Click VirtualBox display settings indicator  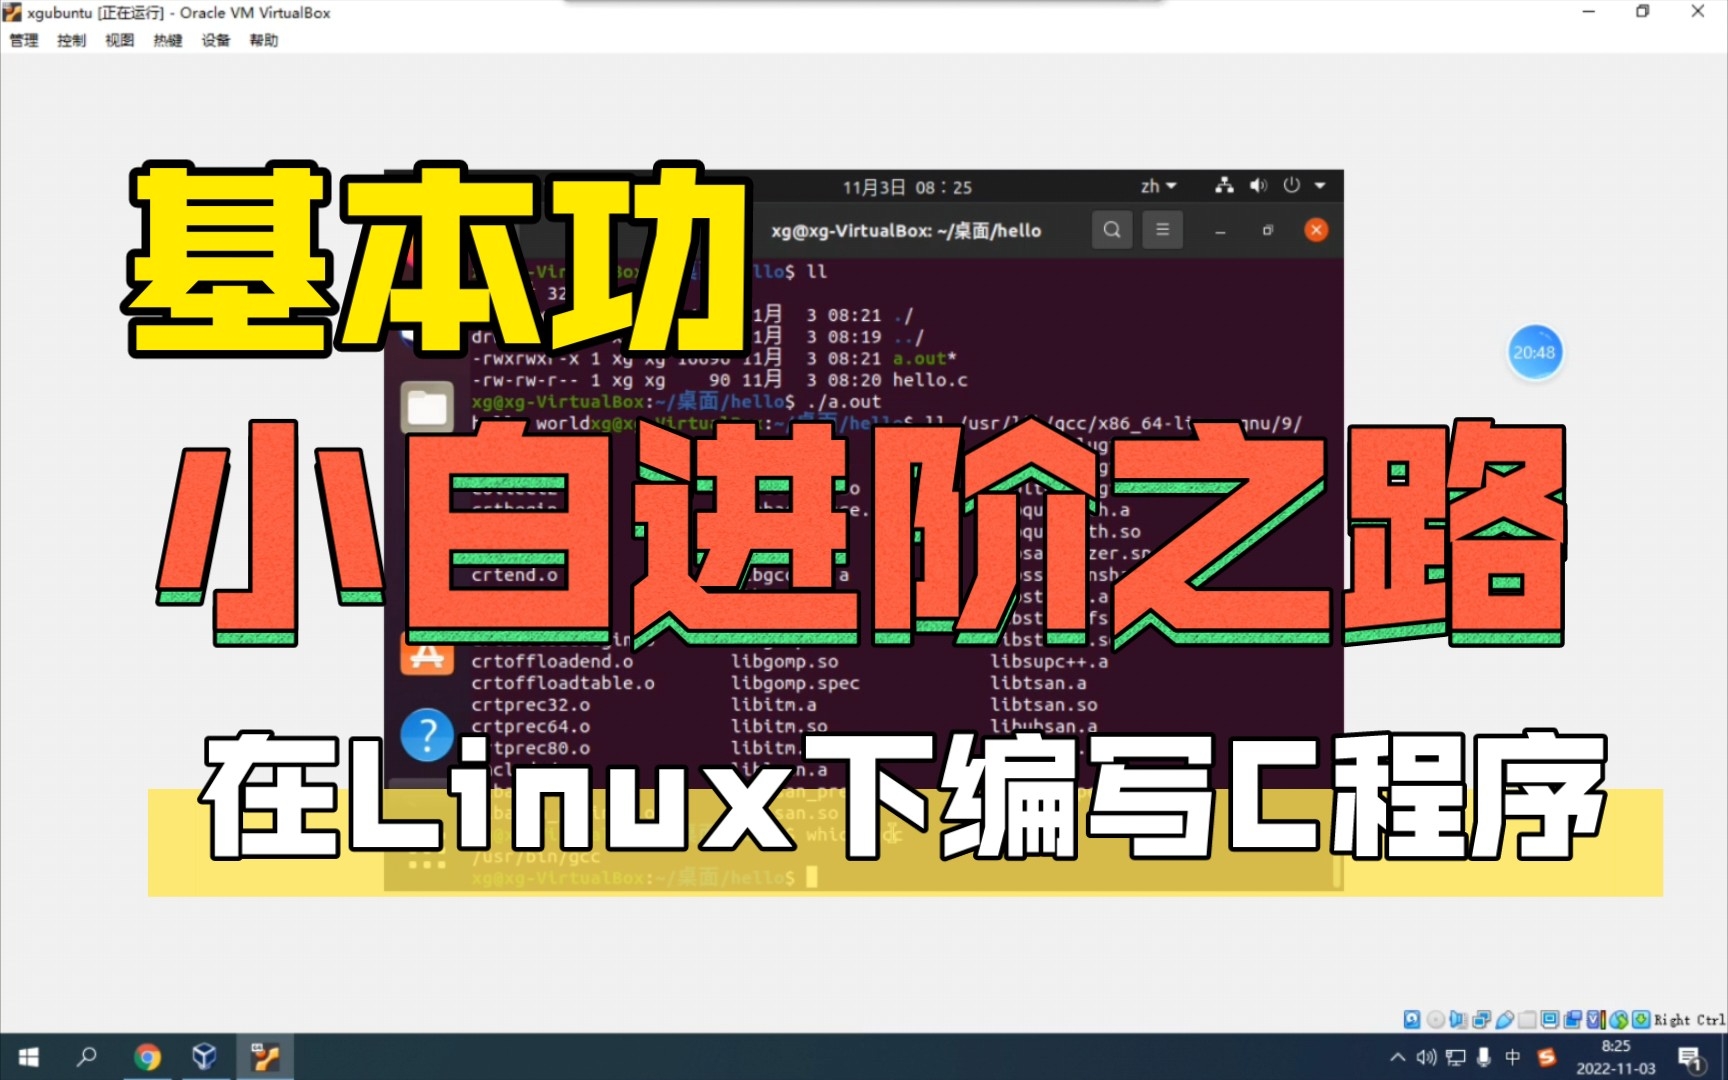click(x=1550, y=1020)
